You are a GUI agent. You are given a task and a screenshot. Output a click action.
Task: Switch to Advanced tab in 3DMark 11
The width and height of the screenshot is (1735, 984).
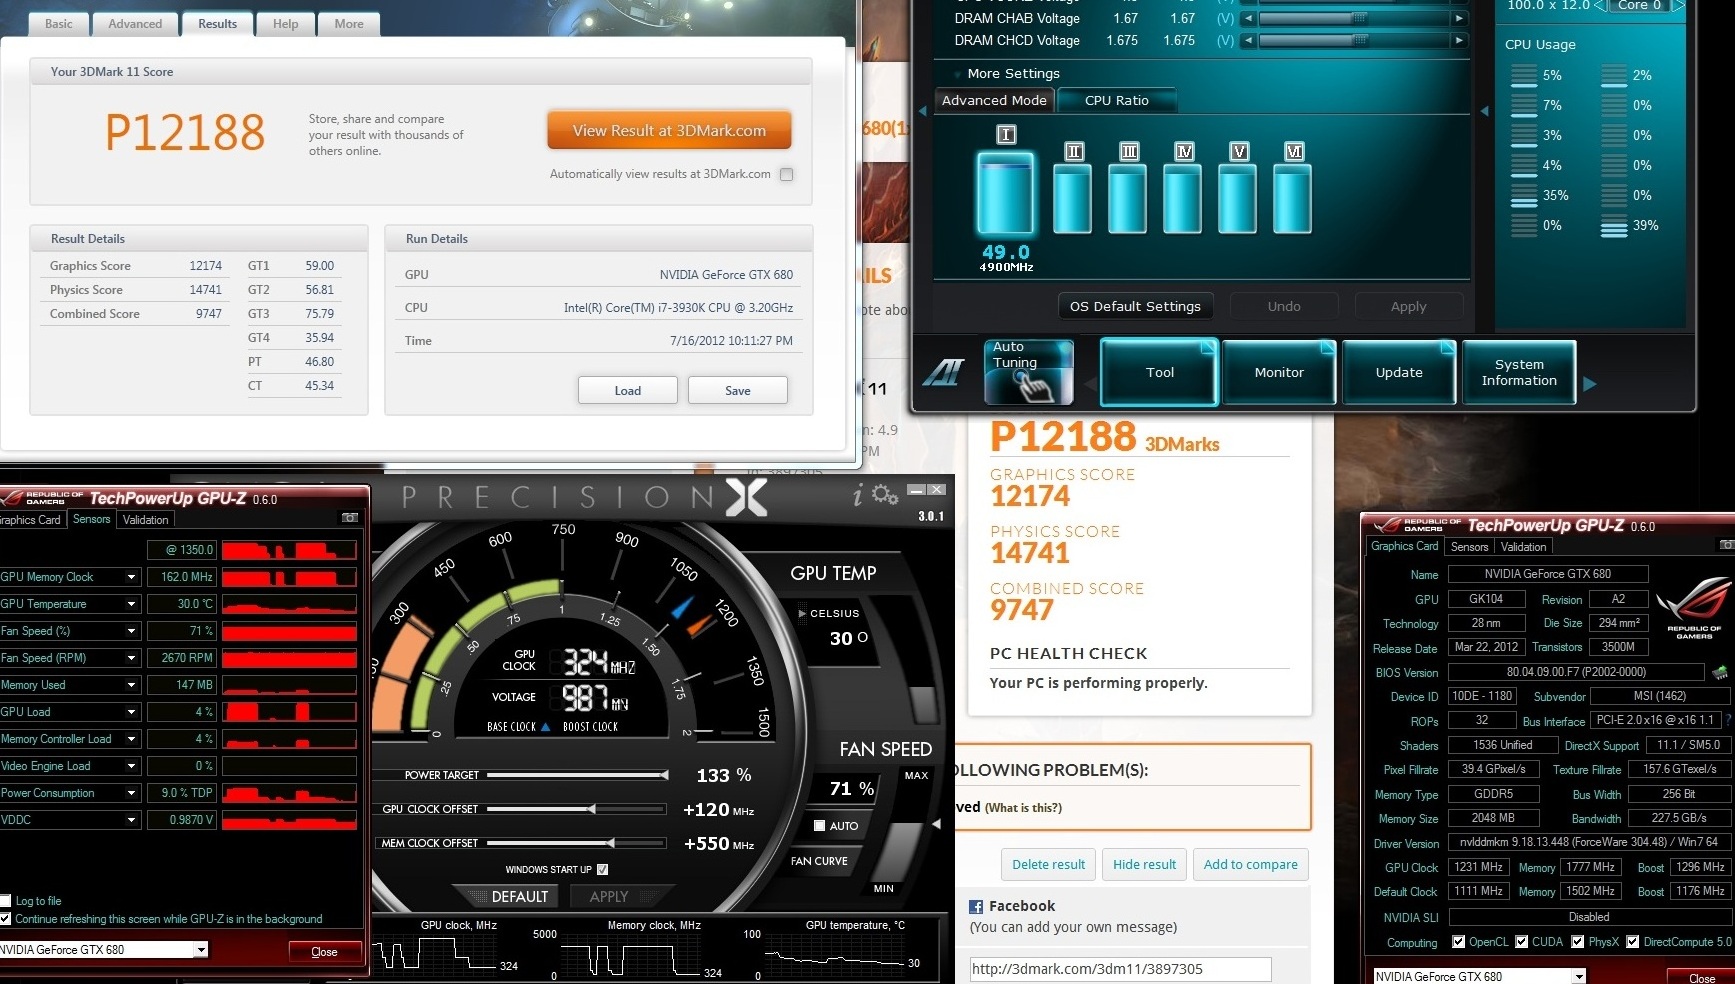135,24
